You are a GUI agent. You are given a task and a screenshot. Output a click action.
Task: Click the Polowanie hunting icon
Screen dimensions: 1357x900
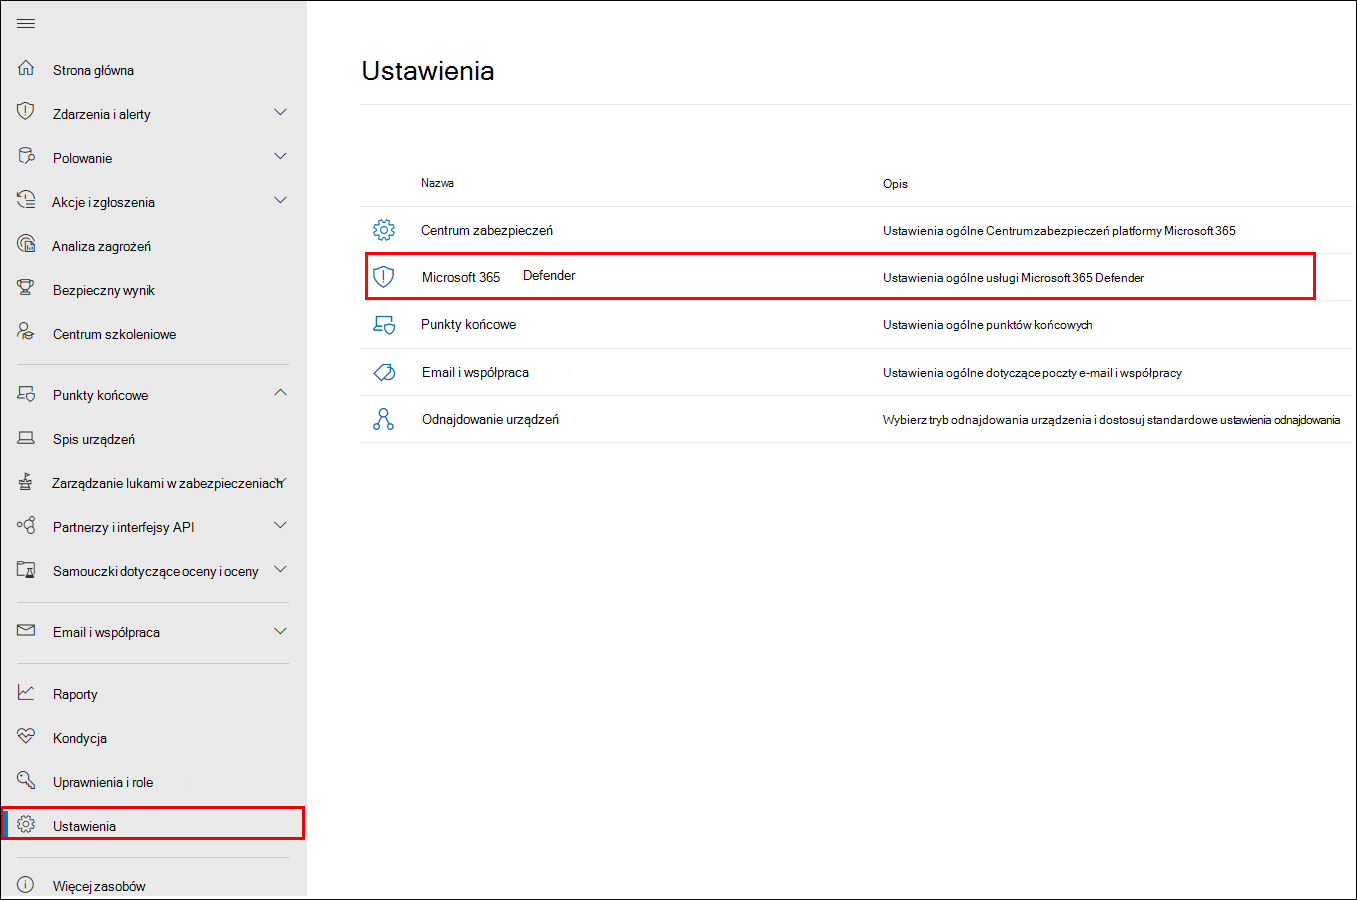26,156
